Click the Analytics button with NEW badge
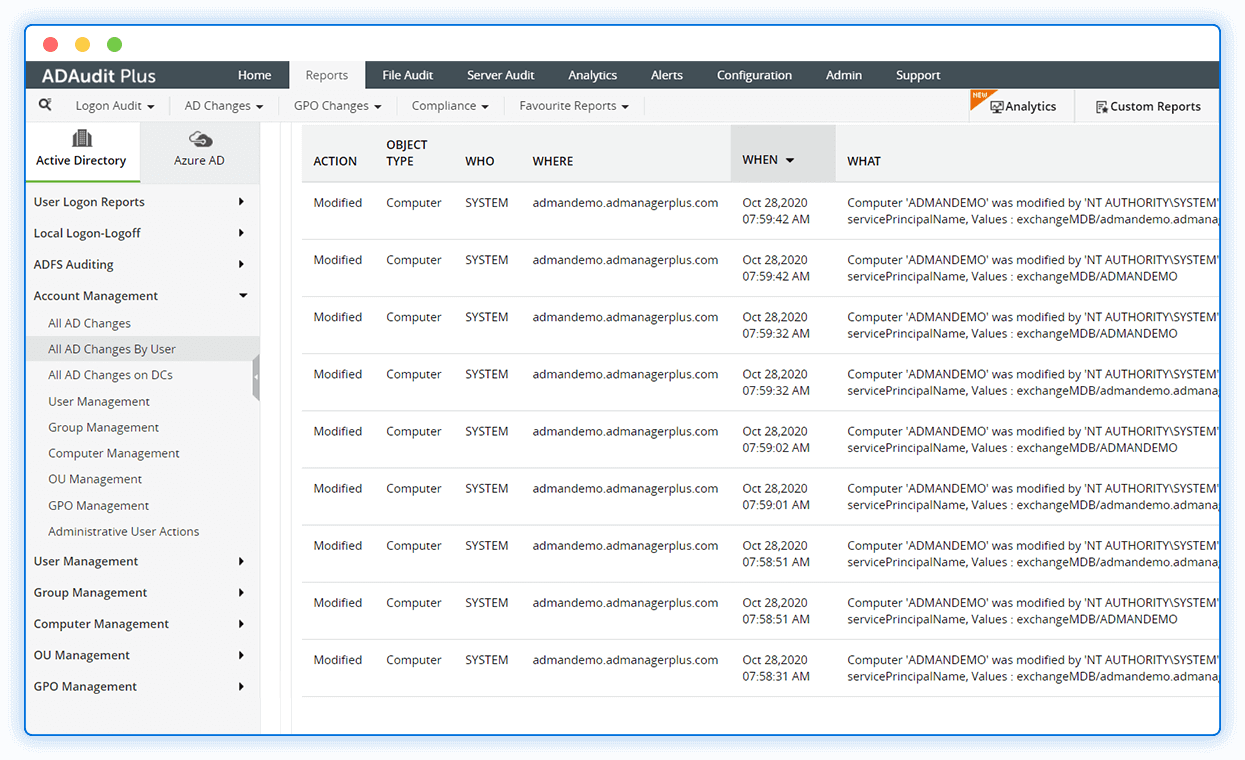Screen dimensions: 1245x760 tap(1022, 106)
